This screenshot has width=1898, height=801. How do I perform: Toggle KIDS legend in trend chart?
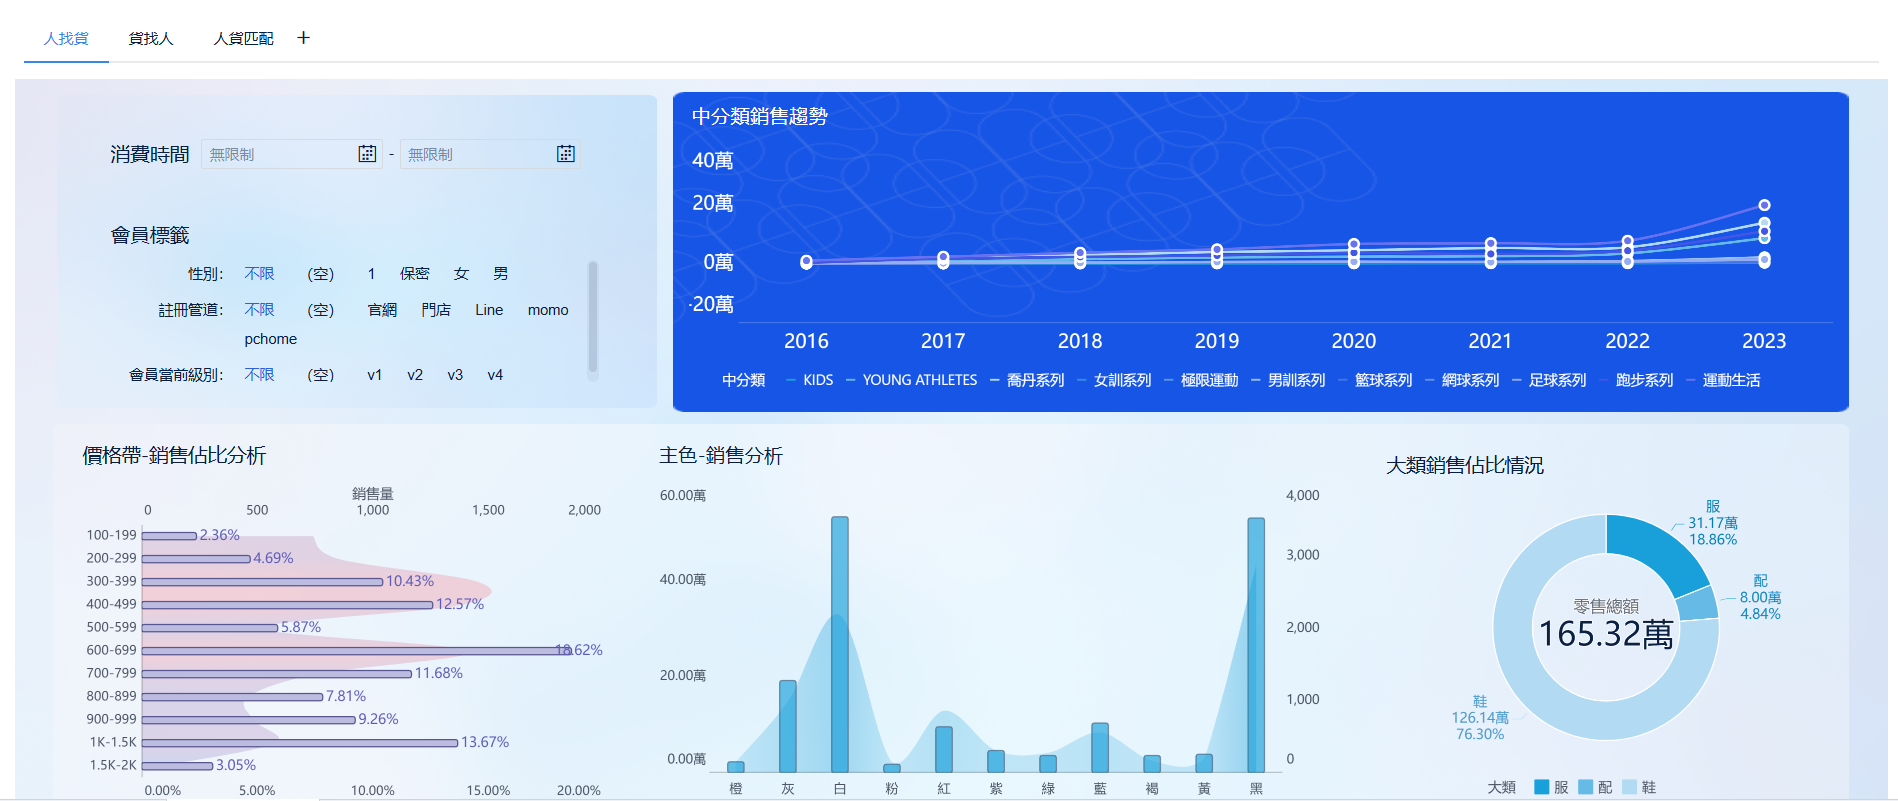(810, 380)
